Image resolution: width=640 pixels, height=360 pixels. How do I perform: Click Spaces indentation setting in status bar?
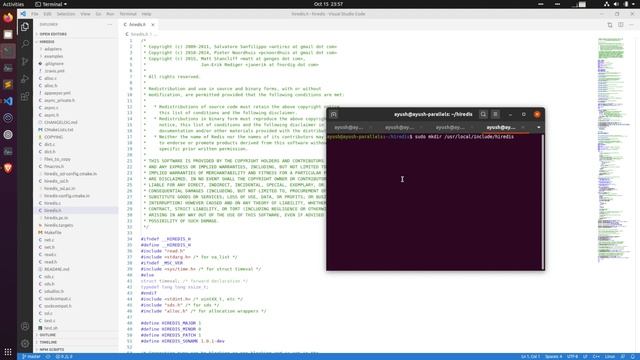(x=553, y=357)
